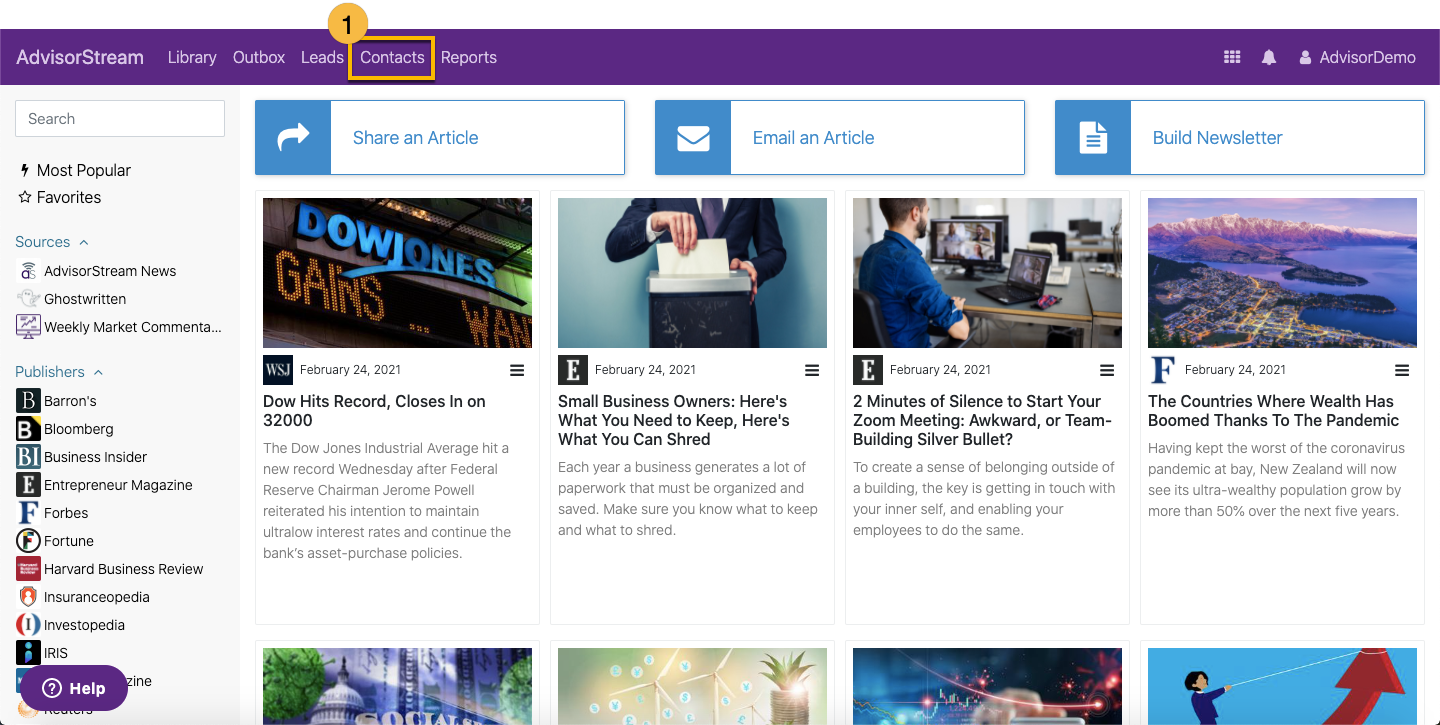
Task: Select Forbes sidebar publisher icon
Action: pyautogui.click(x=28, y=513)
